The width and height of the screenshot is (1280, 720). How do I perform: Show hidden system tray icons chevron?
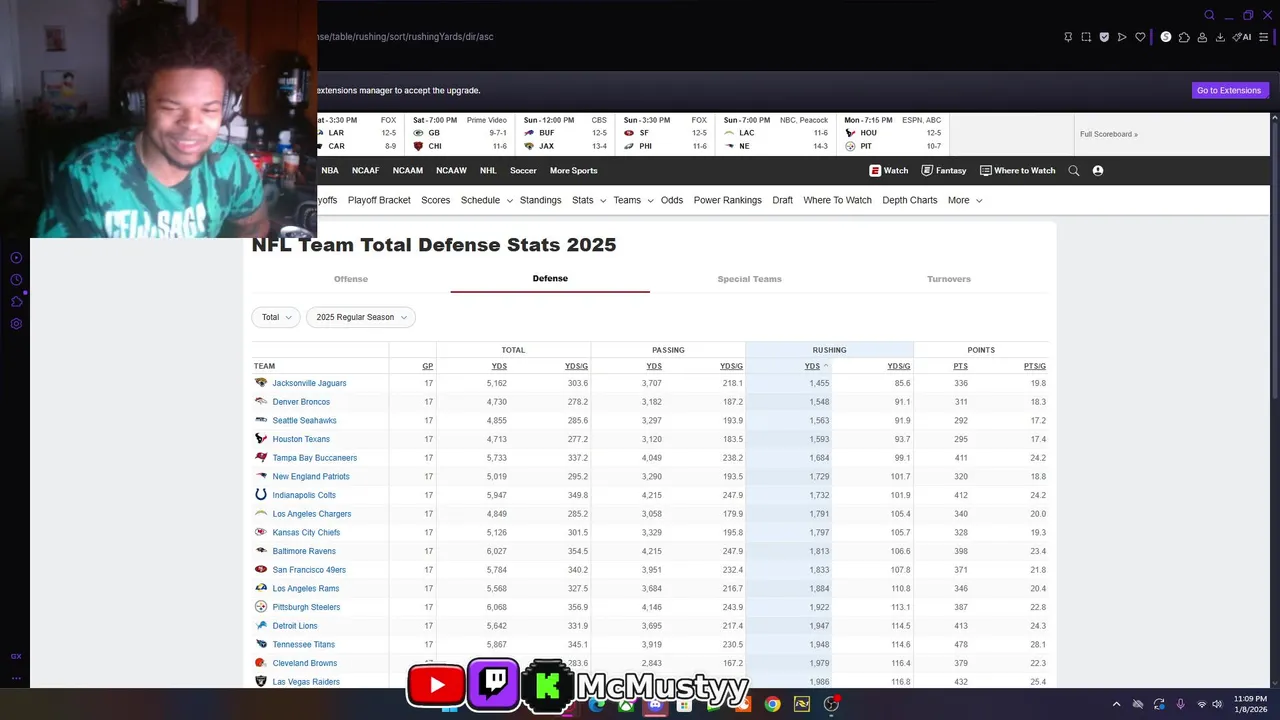pyautogui.click(x=1116, y=704)
